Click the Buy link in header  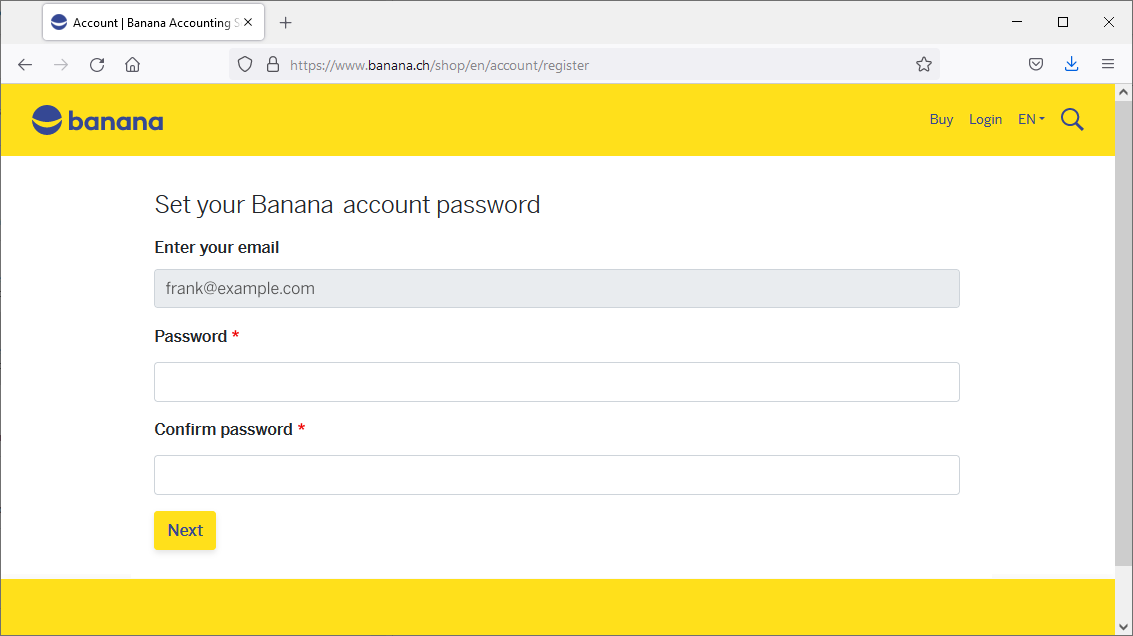tap(941, 120)
